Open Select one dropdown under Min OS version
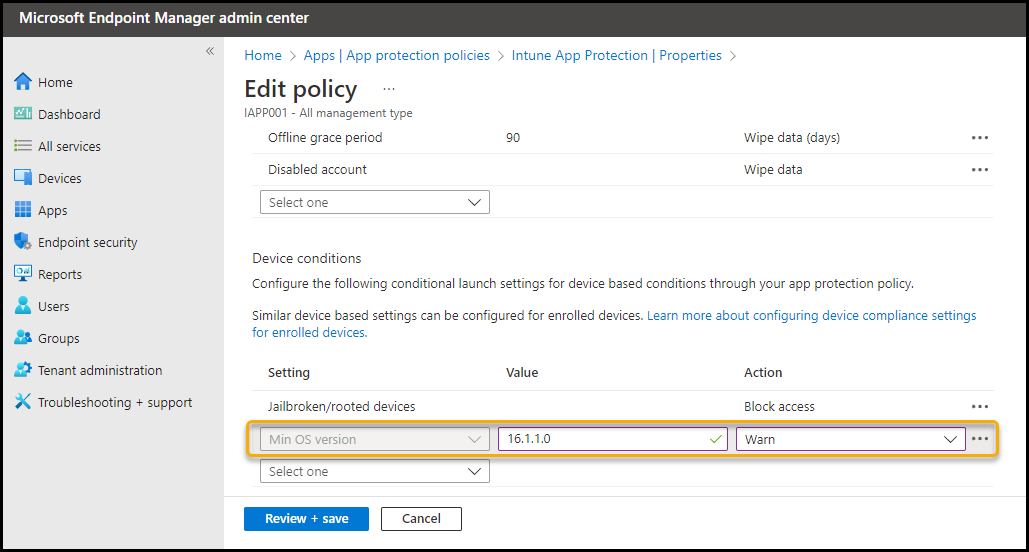The image size is (1029, 552). click(375, 471)
